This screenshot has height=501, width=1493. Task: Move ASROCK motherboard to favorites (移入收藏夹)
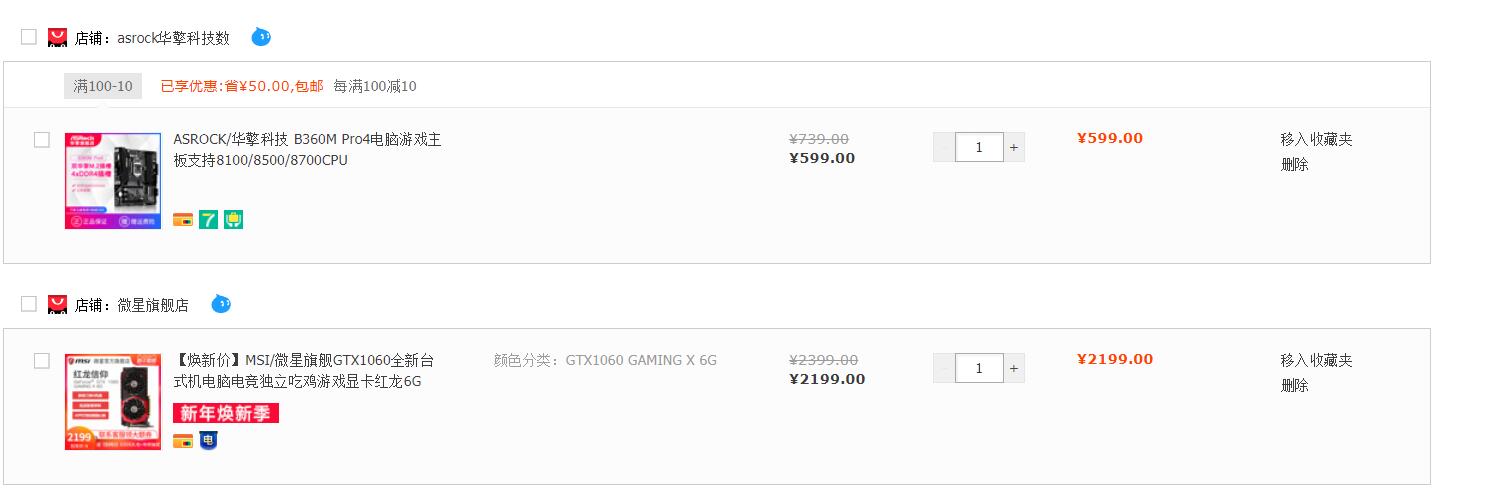[1316, 139]
